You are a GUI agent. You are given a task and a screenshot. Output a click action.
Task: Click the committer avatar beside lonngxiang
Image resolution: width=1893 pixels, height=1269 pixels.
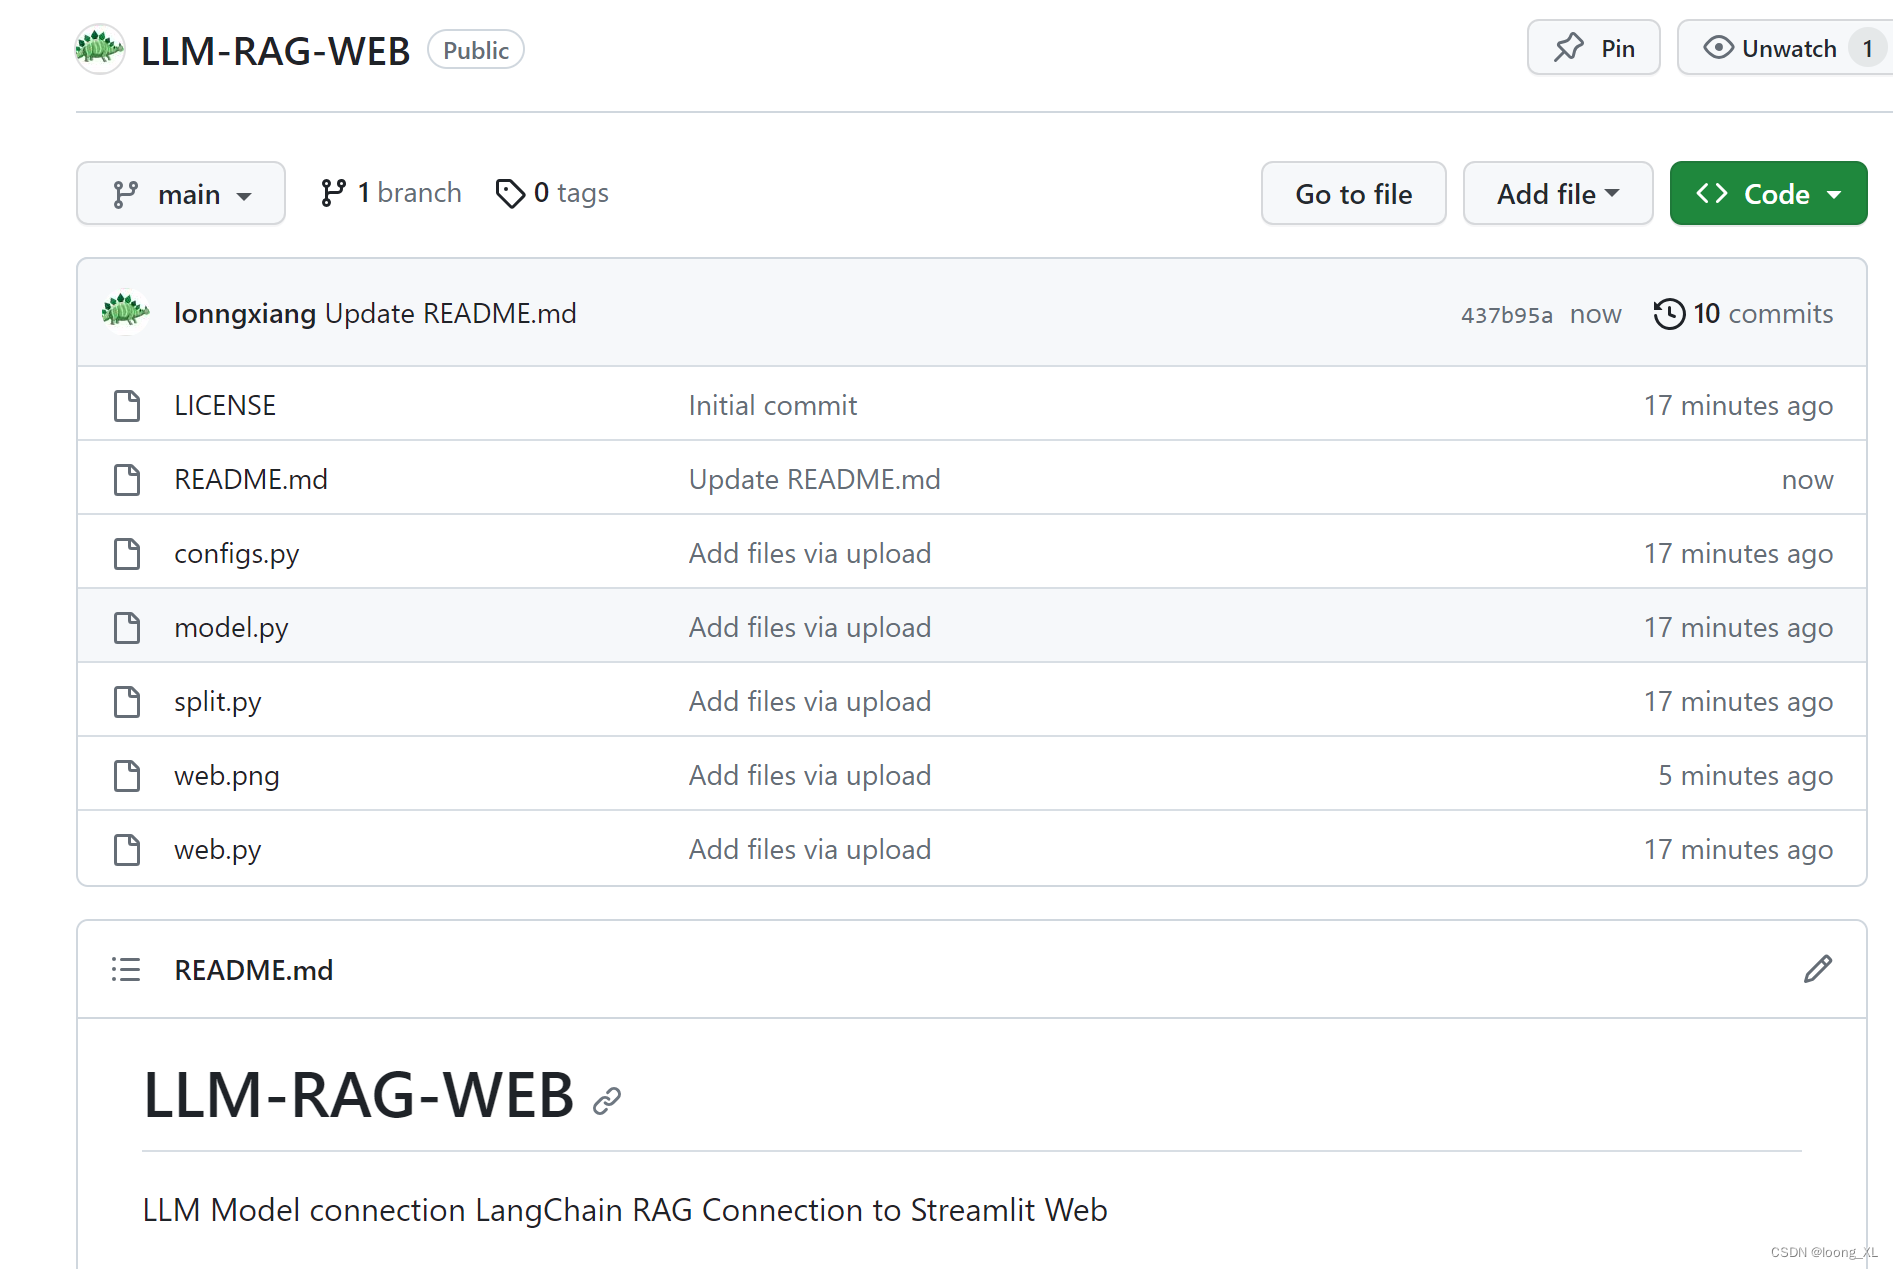click(124, 311)
